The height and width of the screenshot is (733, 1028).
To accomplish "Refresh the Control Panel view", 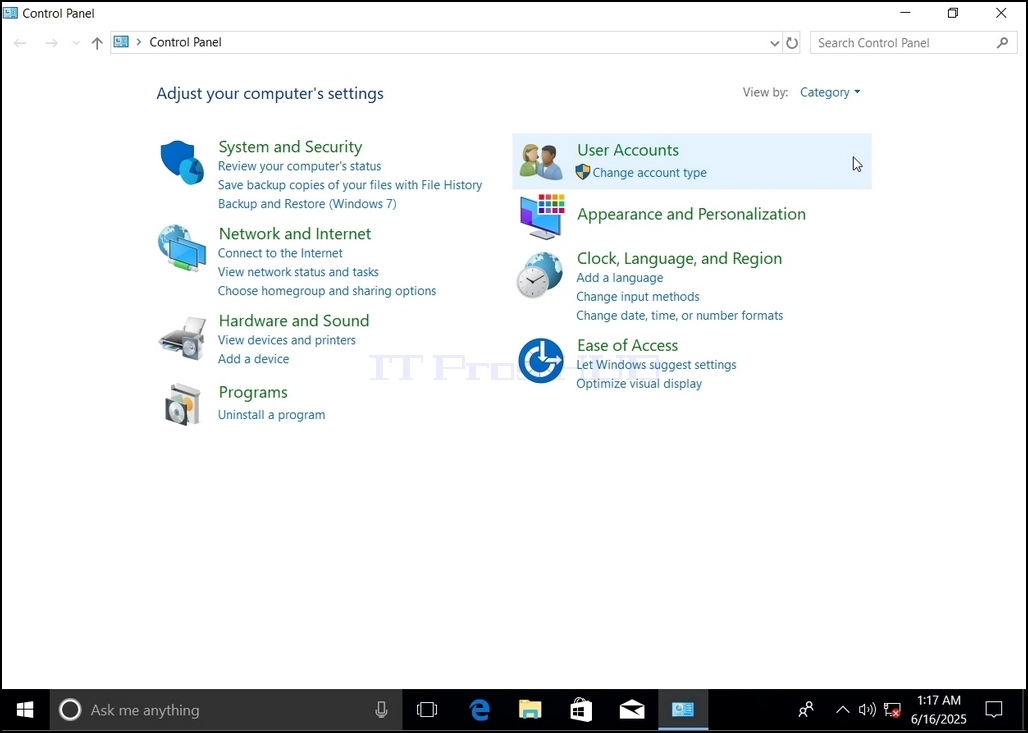I will click(792, 43).
